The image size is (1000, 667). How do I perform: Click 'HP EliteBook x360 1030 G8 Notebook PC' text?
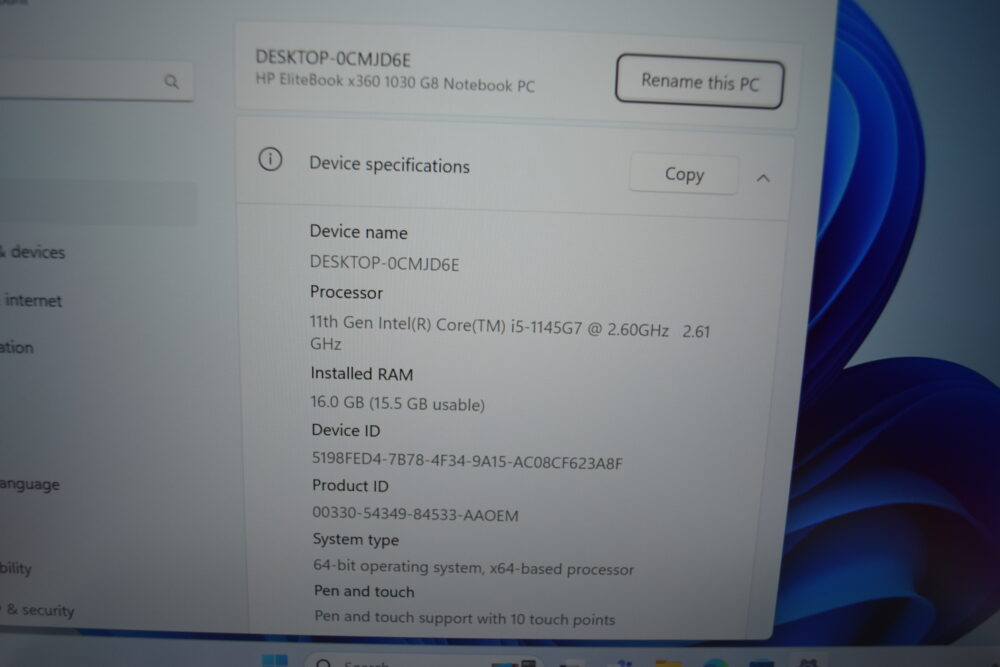395,82
